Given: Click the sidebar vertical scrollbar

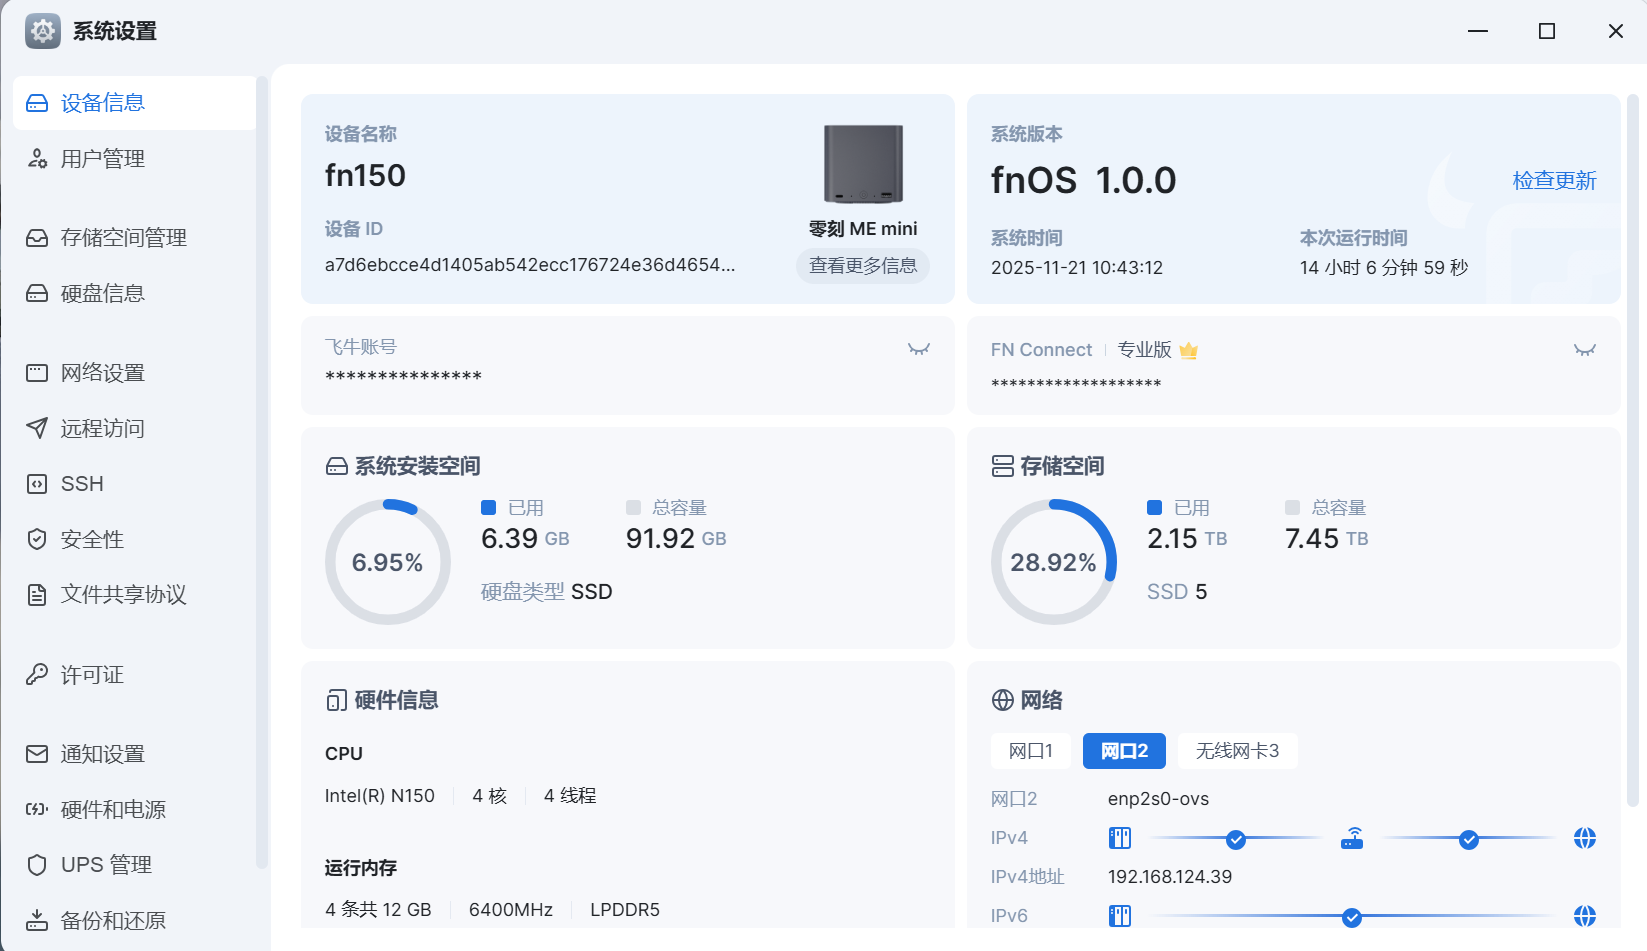Looking at the screenshot, I should click(262, 472).
